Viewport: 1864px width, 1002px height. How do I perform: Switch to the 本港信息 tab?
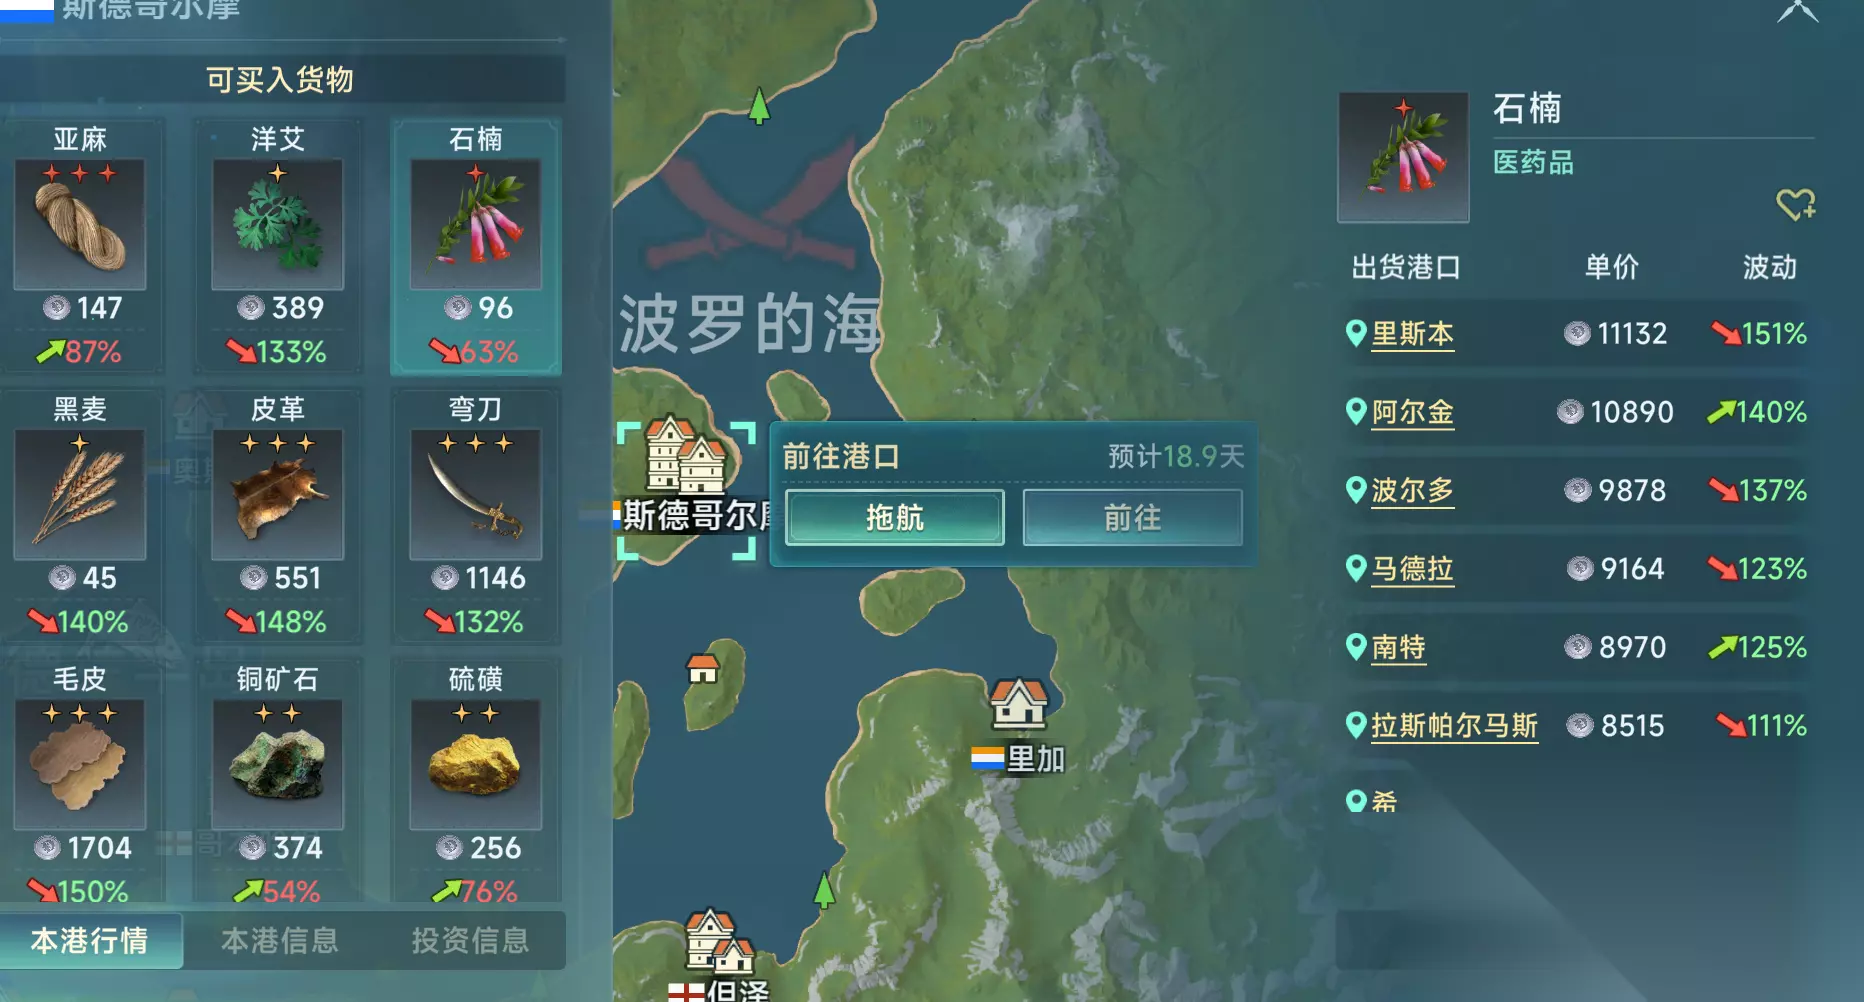pyautogui.click(x=279, y=940)
